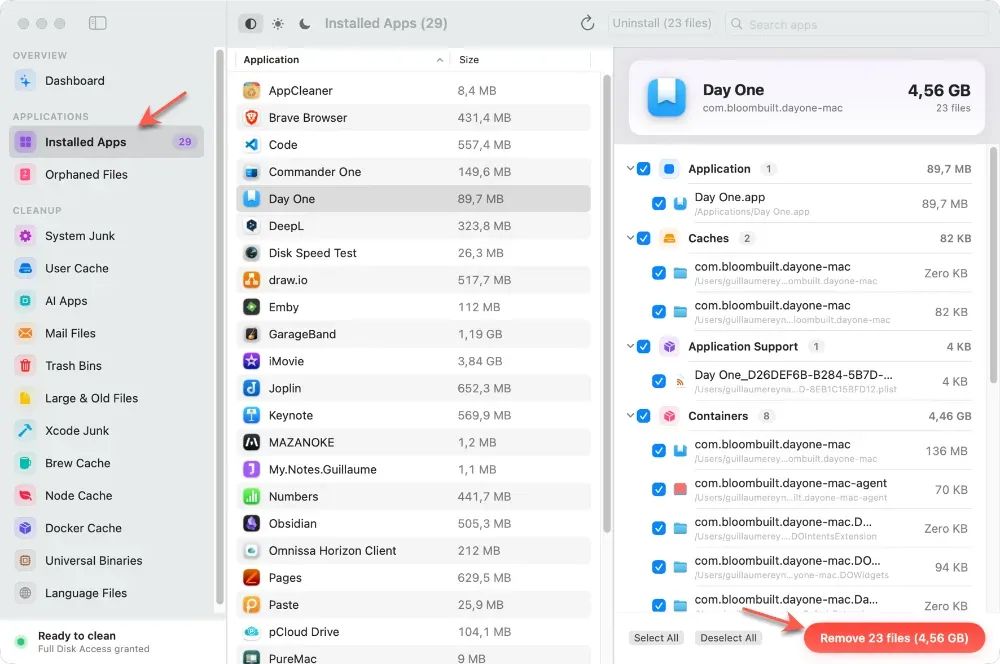This screenshot has height=664, width=1000.
Task: Click the draw.io app icon
Action: [251, 280]
